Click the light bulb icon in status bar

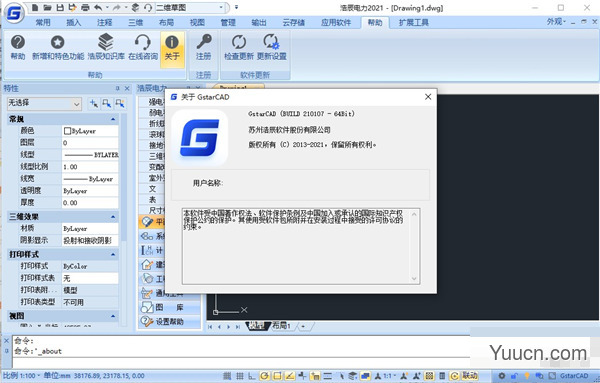(x=527, y=376)
